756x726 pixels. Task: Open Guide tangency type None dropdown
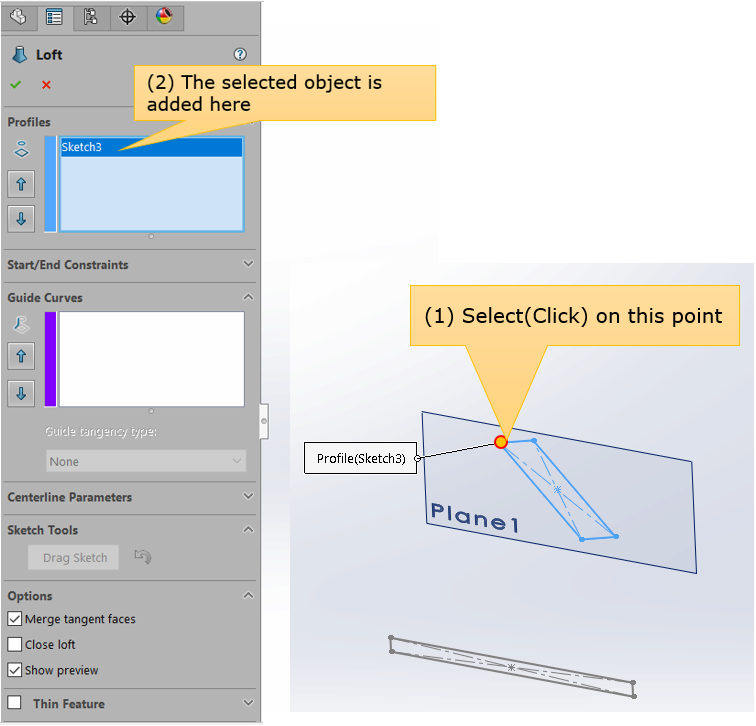click(146, 461)
